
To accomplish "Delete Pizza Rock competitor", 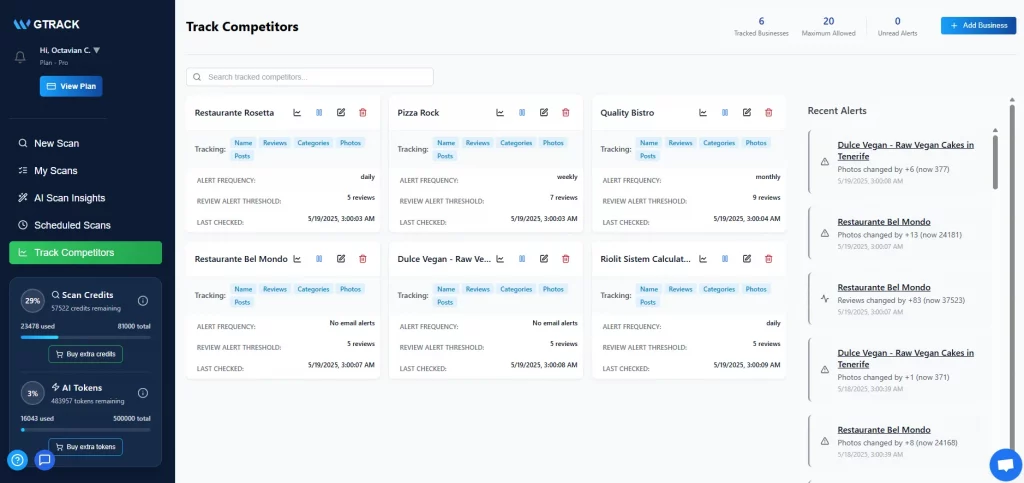I will tap(566, 112).
